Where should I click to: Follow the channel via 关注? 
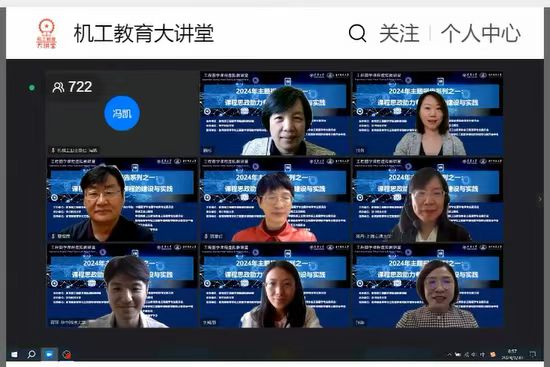399,34
